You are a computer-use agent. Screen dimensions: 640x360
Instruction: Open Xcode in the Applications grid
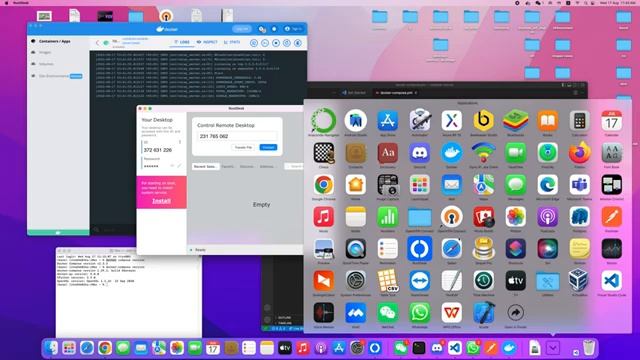(x=484, y=313)
